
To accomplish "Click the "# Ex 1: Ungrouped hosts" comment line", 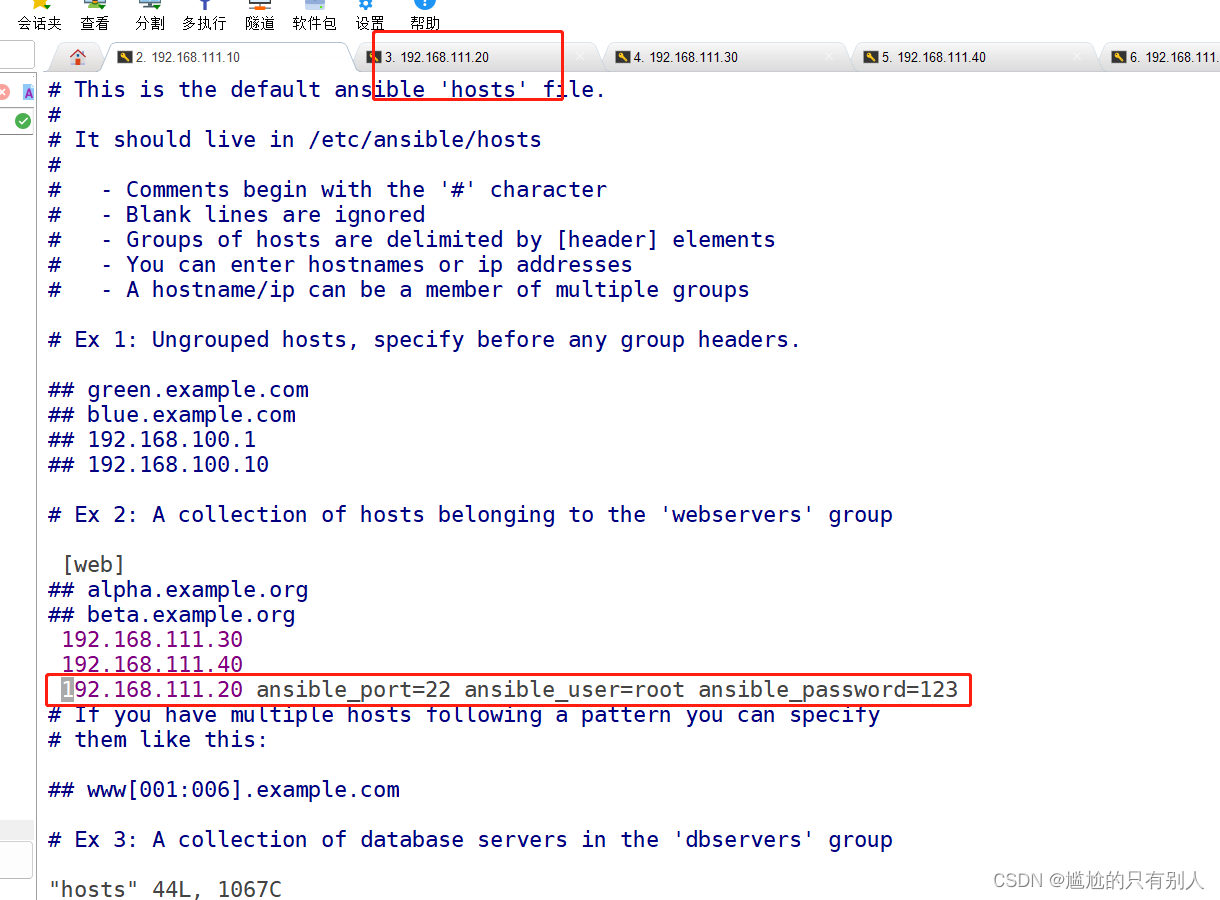I will 425,340.
